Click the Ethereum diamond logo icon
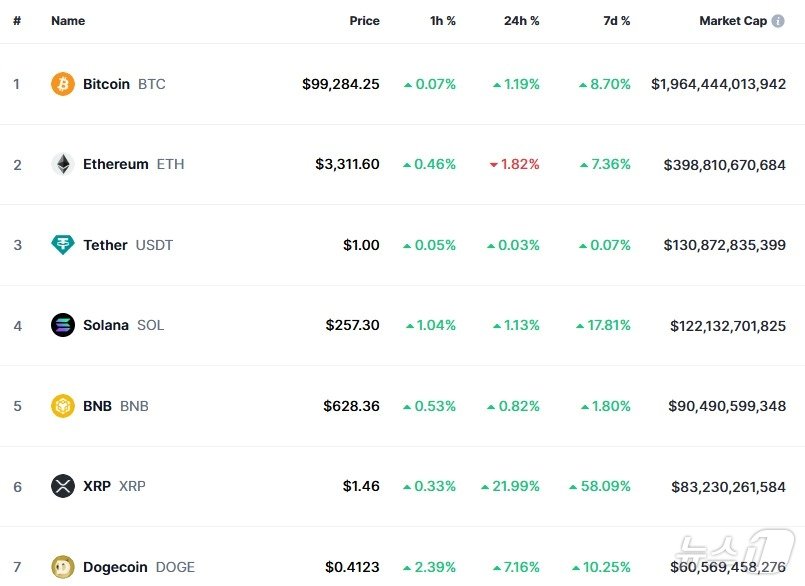The image size is (805, 586). (63, 164)
